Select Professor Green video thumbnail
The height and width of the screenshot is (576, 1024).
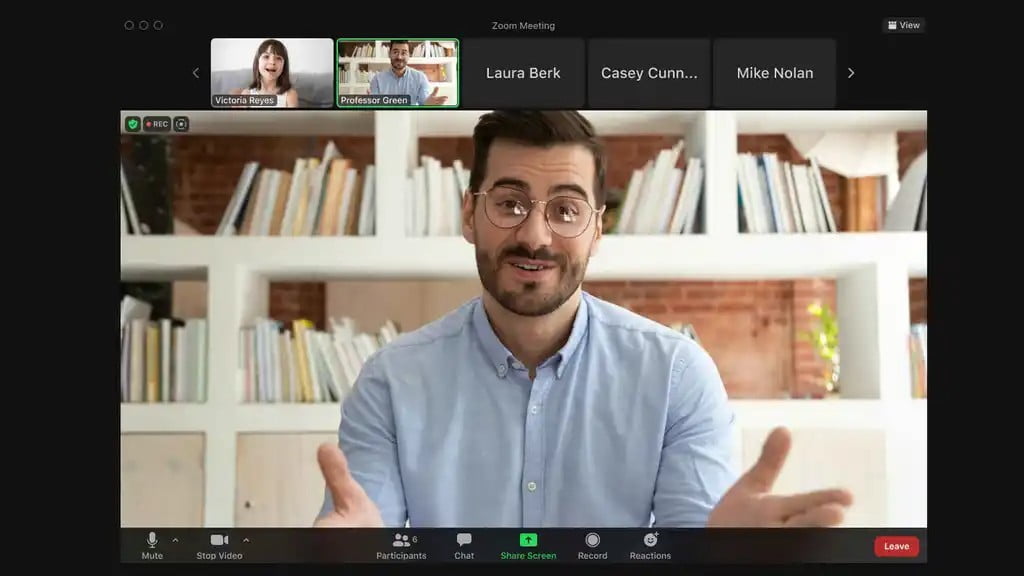[x=397, y=73]
